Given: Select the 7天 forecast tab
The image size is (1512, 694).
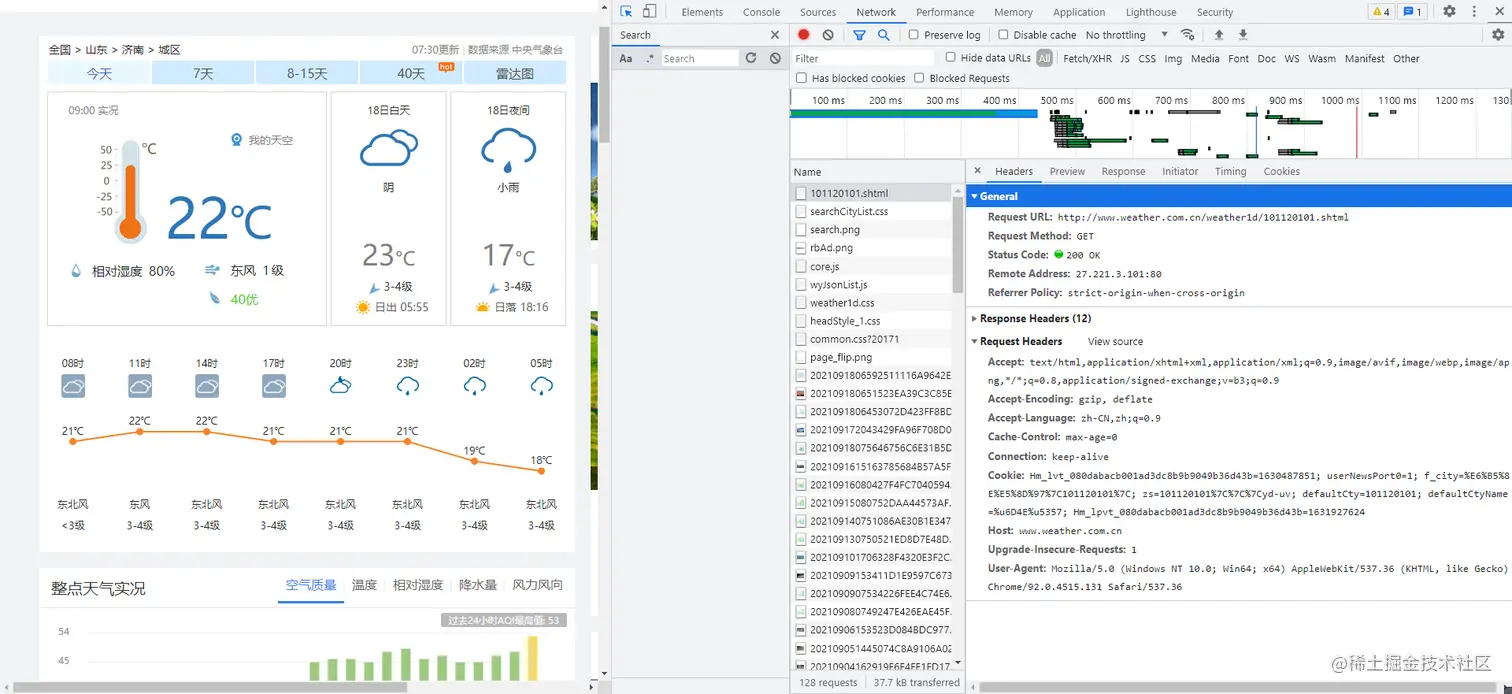Looking at the screenshot, I should 203,73.
